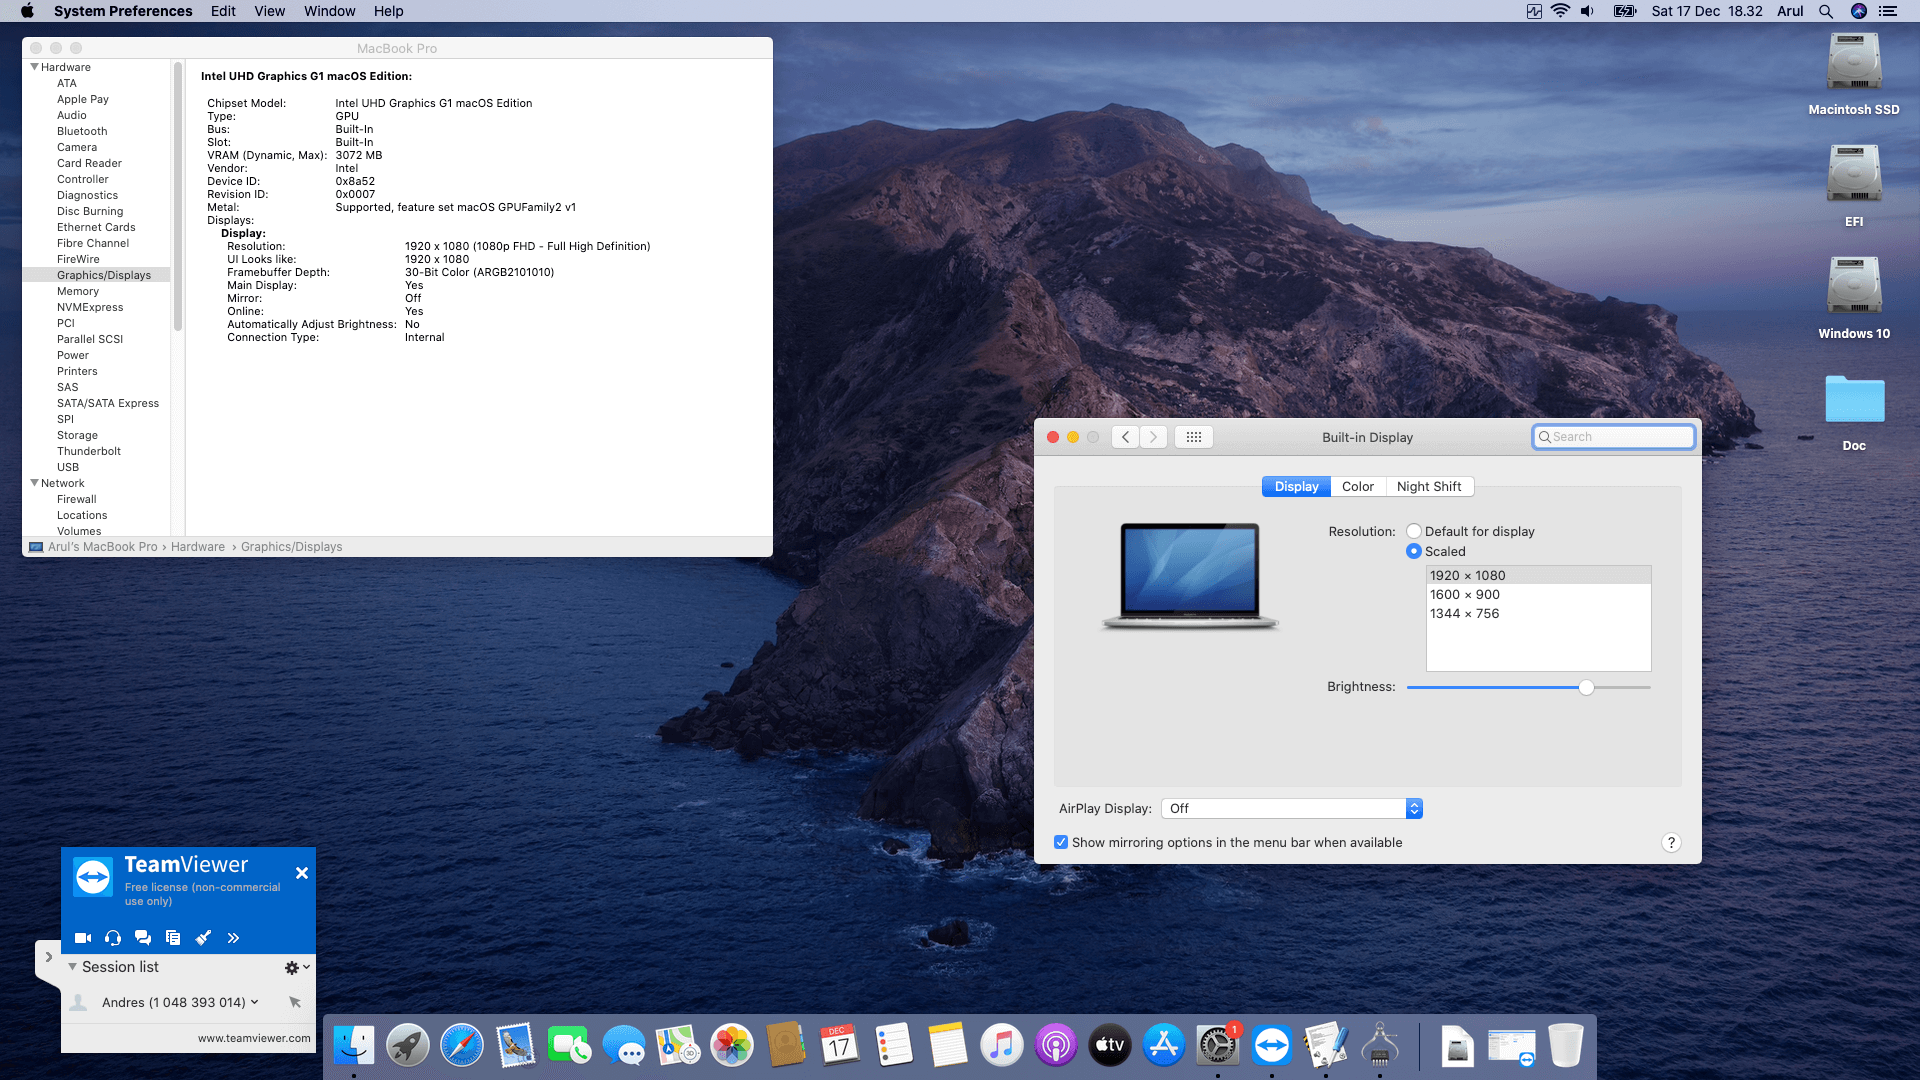Click the Search field in Built-in Display
The height and width of the screenshot is (1080, 1920).
click(1615, 437)
